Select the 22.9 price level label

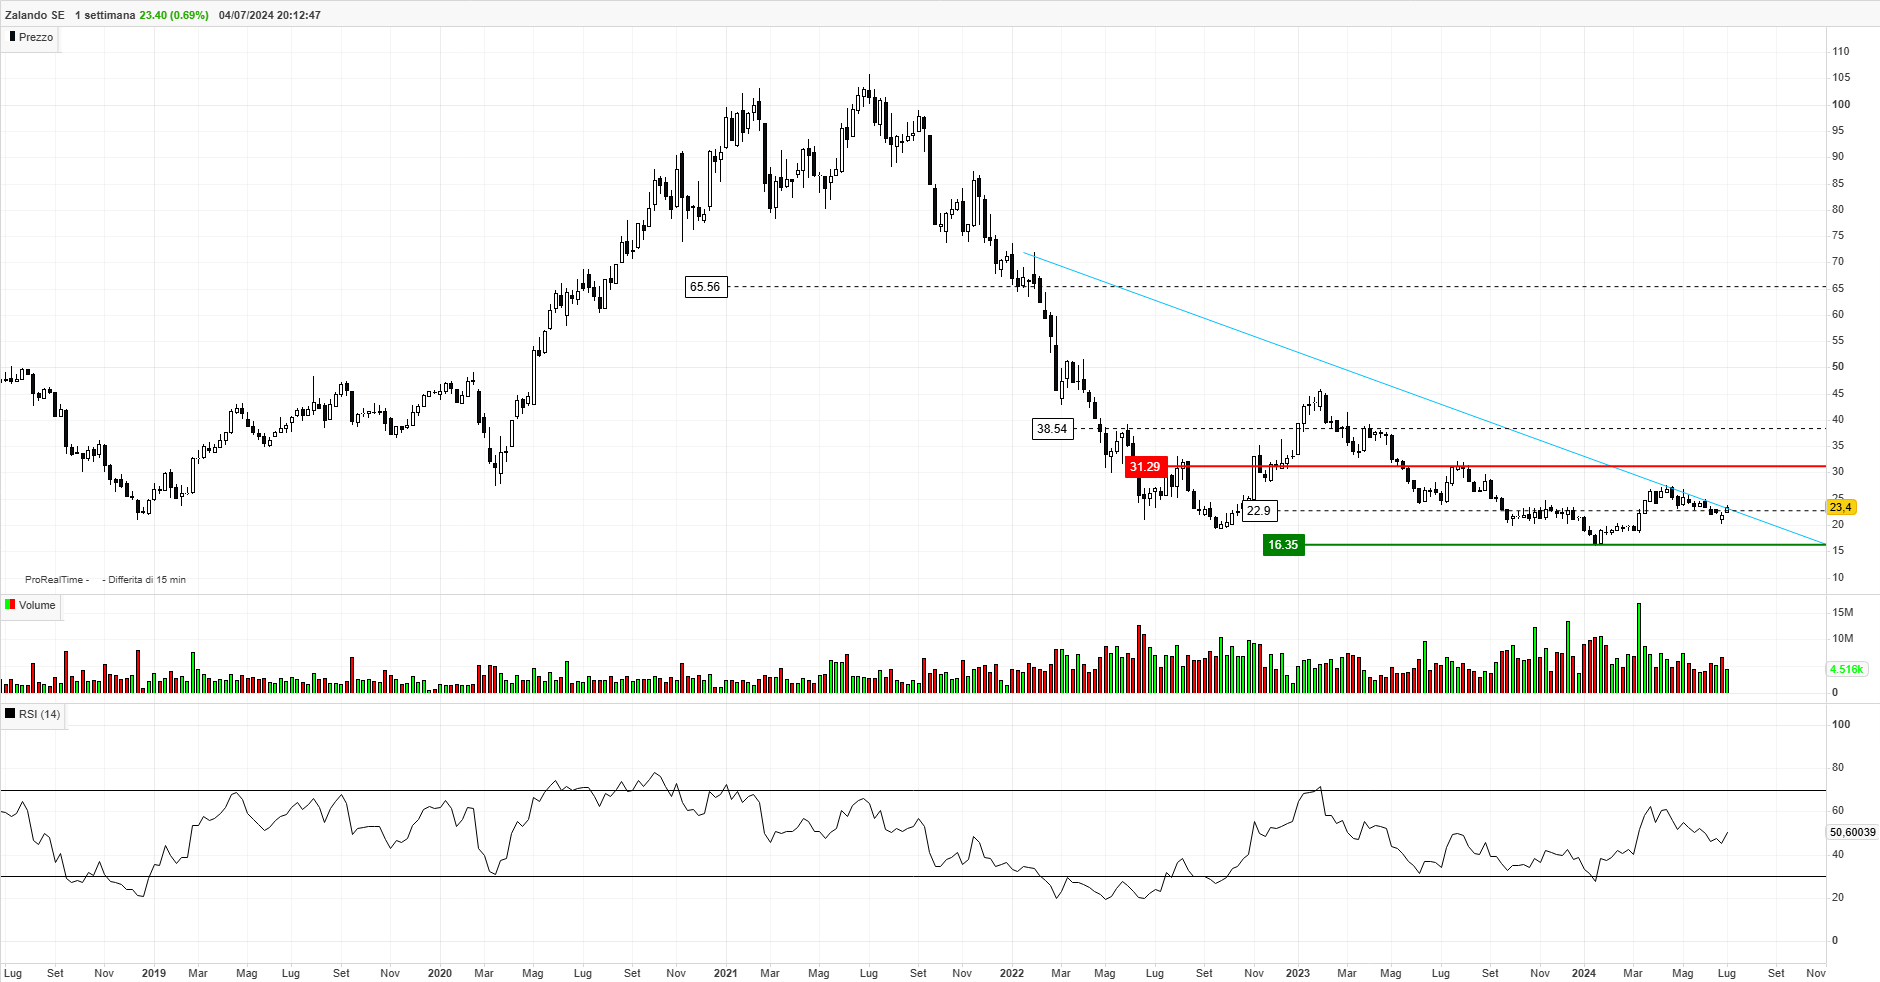pos(1259,511)
